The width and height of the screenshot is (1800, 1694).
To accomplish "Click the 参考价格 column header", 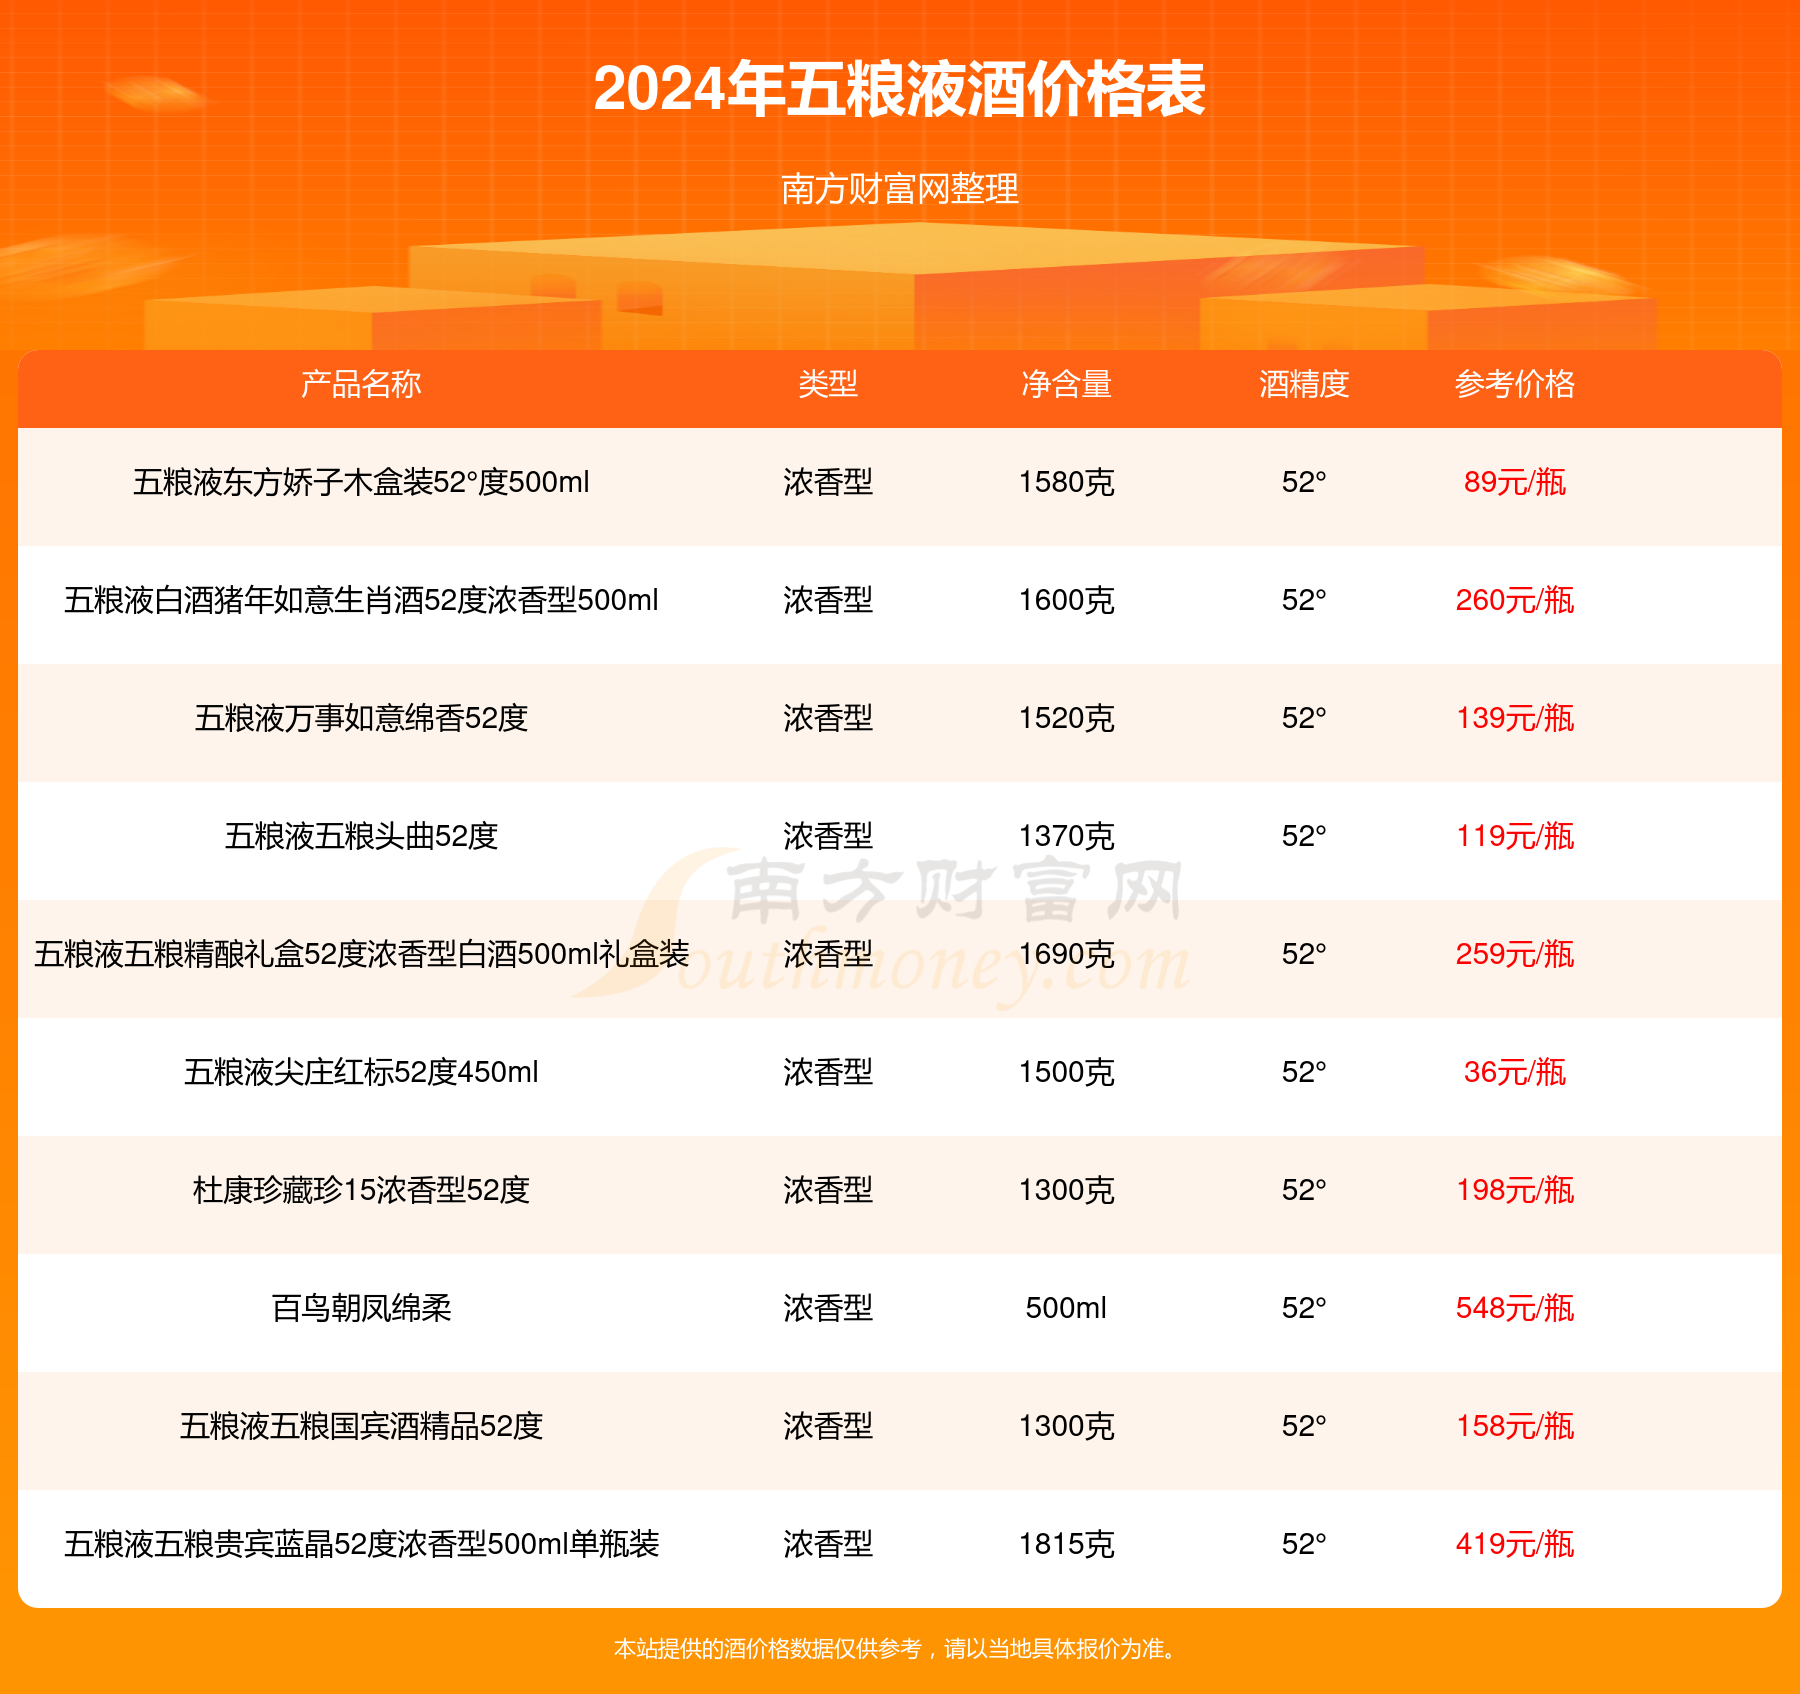I will pos(1515,384).
